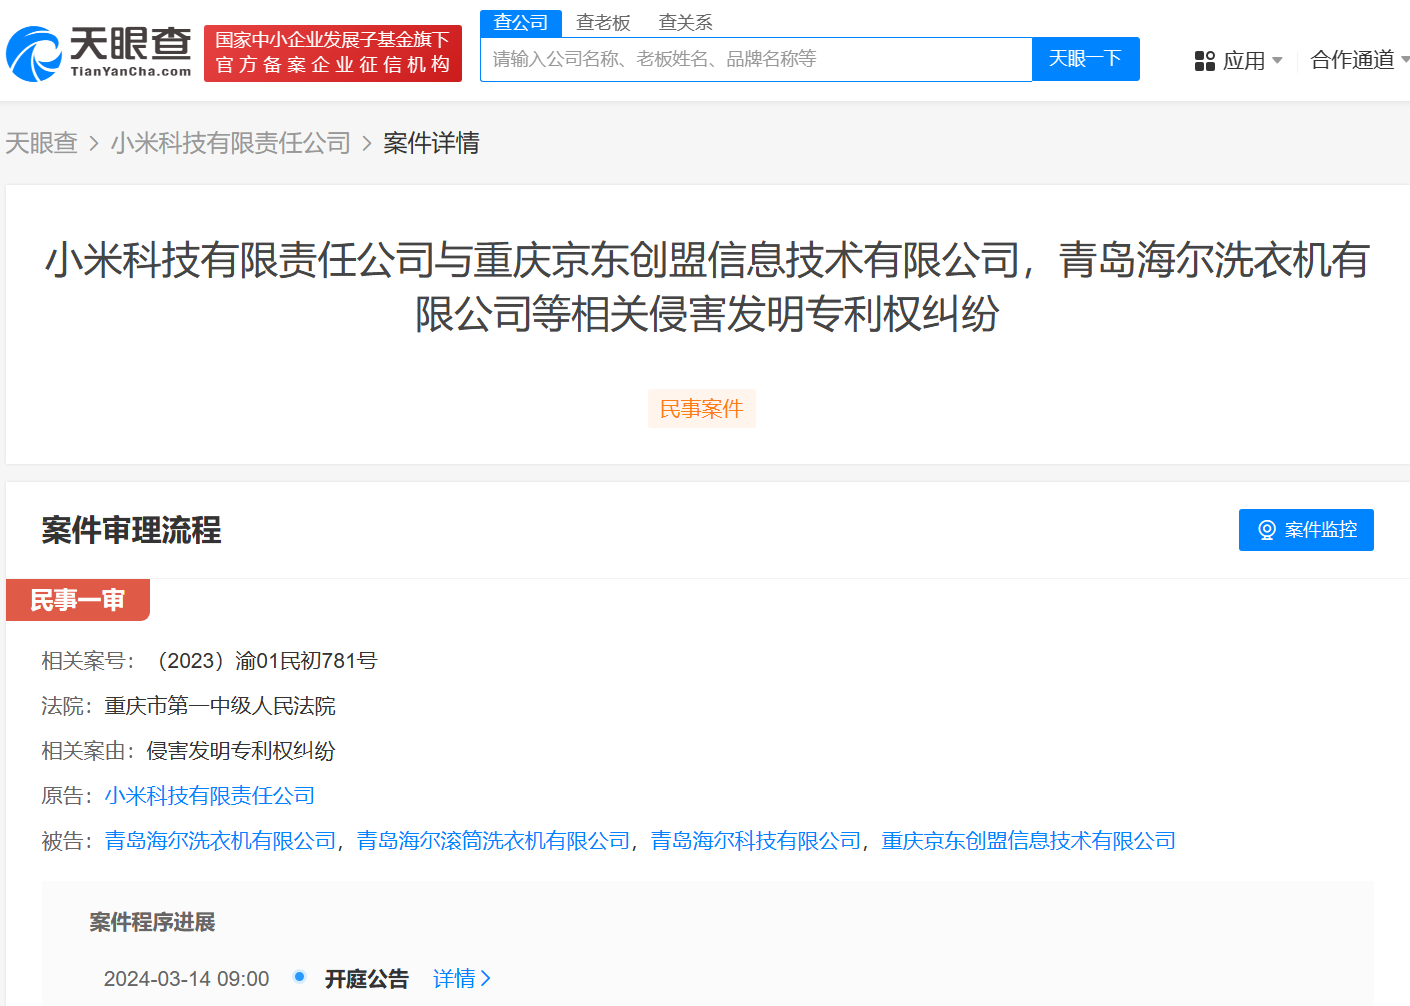Image resolution: width=1410 pixels, height=1006 pixels.
Task: Click the 民事一审 stage label
Action: point(78,600)
